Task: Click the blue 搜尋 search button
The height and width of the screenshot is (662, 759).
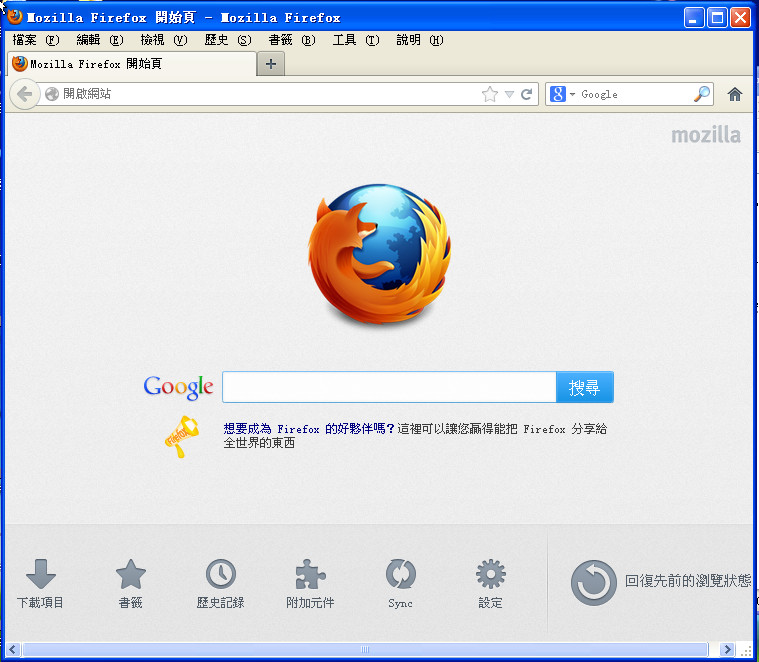Action: pos(585,387)
